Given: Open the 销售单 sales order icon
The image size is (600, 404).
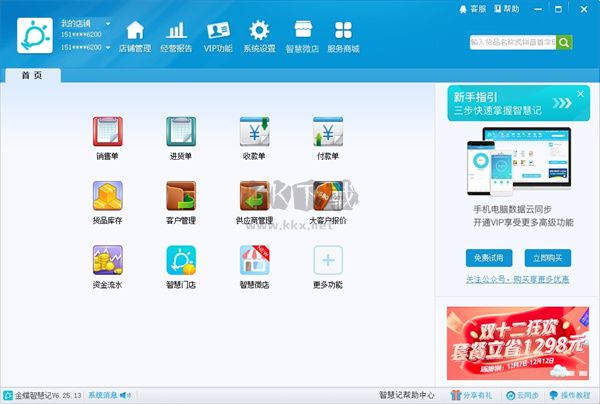Looking at the screenshot, I should click(x=108, y=132).
